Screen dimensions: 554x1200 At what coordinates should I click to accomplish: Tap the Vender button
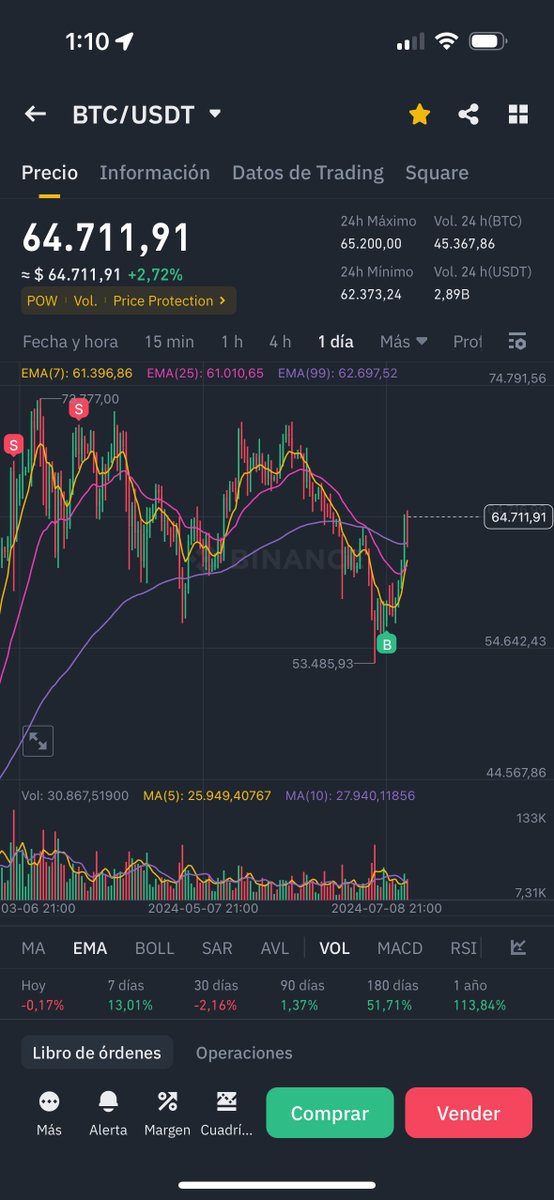tap(469, 1113)
